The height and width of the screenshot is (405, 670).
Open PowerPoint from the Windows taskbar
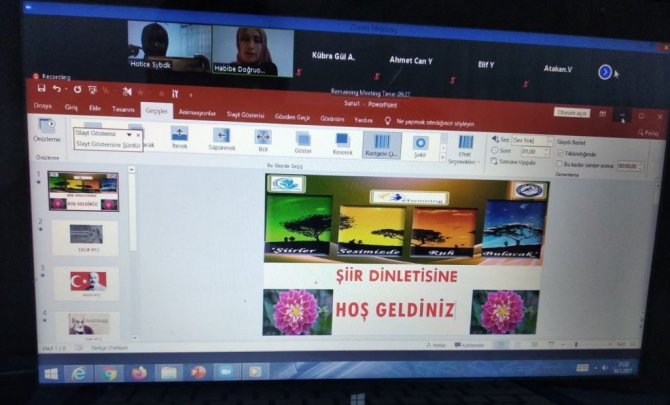[x=197, y=371]
